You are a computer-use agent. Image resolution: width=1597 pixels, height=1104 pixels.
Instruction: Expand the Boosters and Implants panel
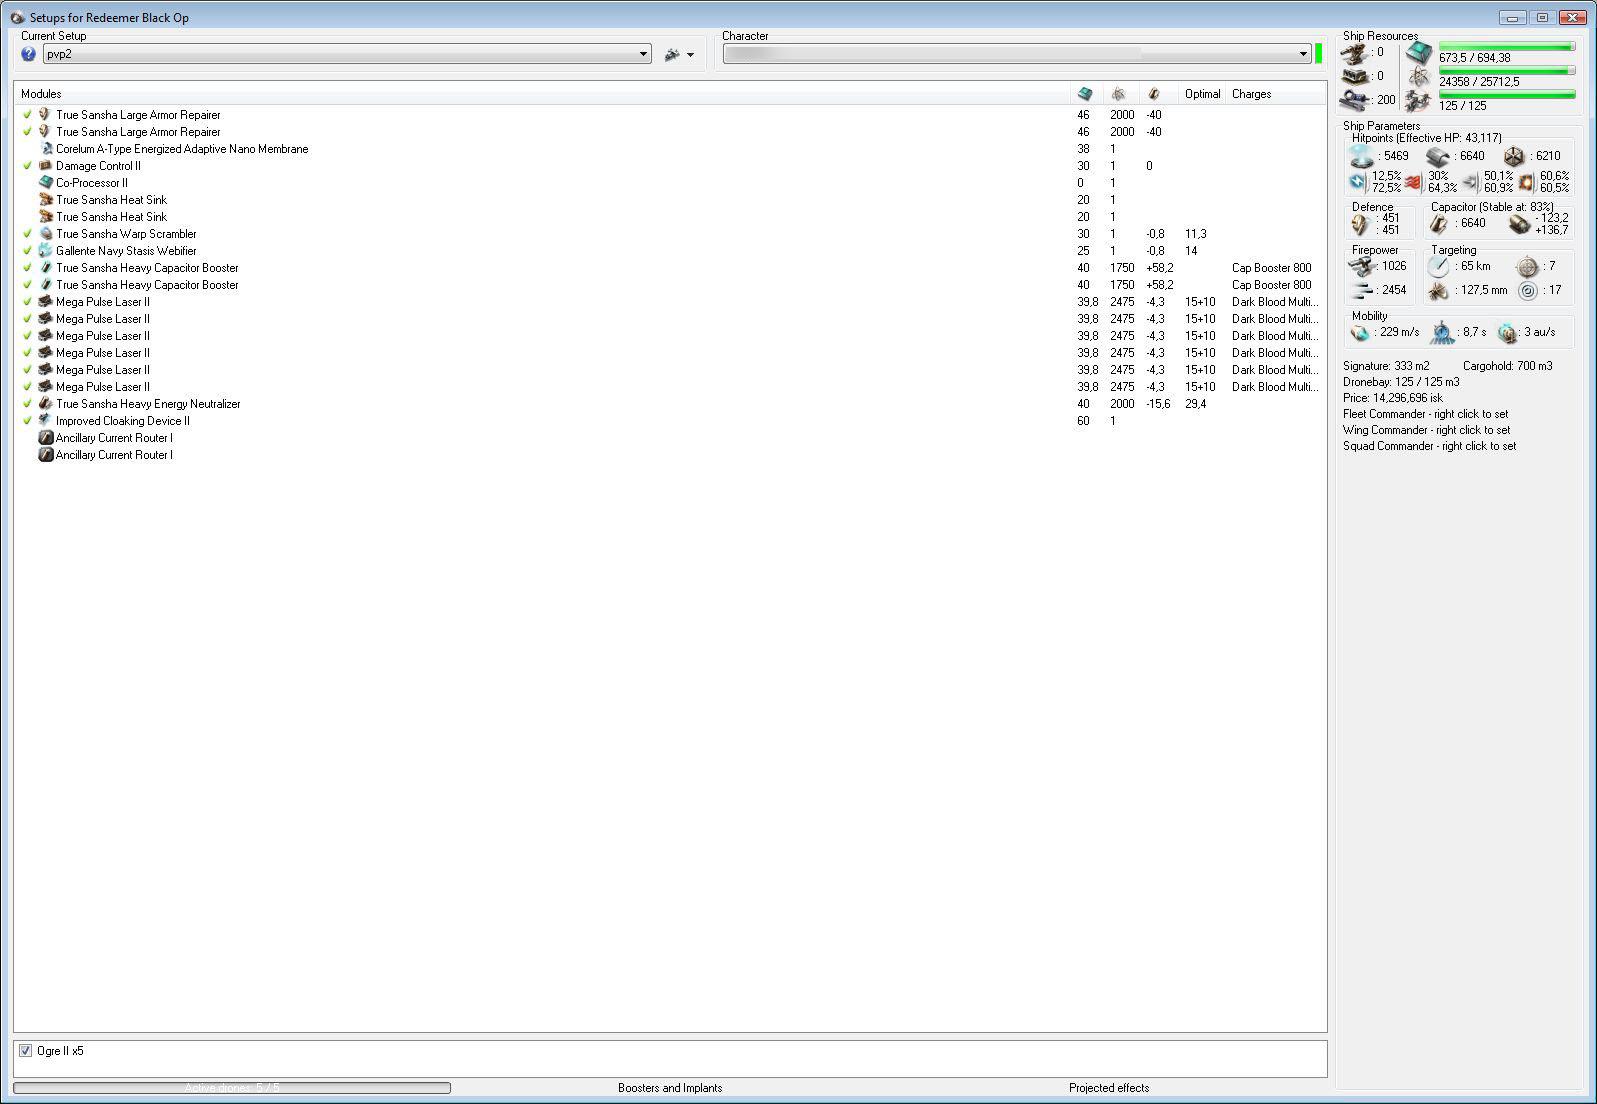point(670,1088)
